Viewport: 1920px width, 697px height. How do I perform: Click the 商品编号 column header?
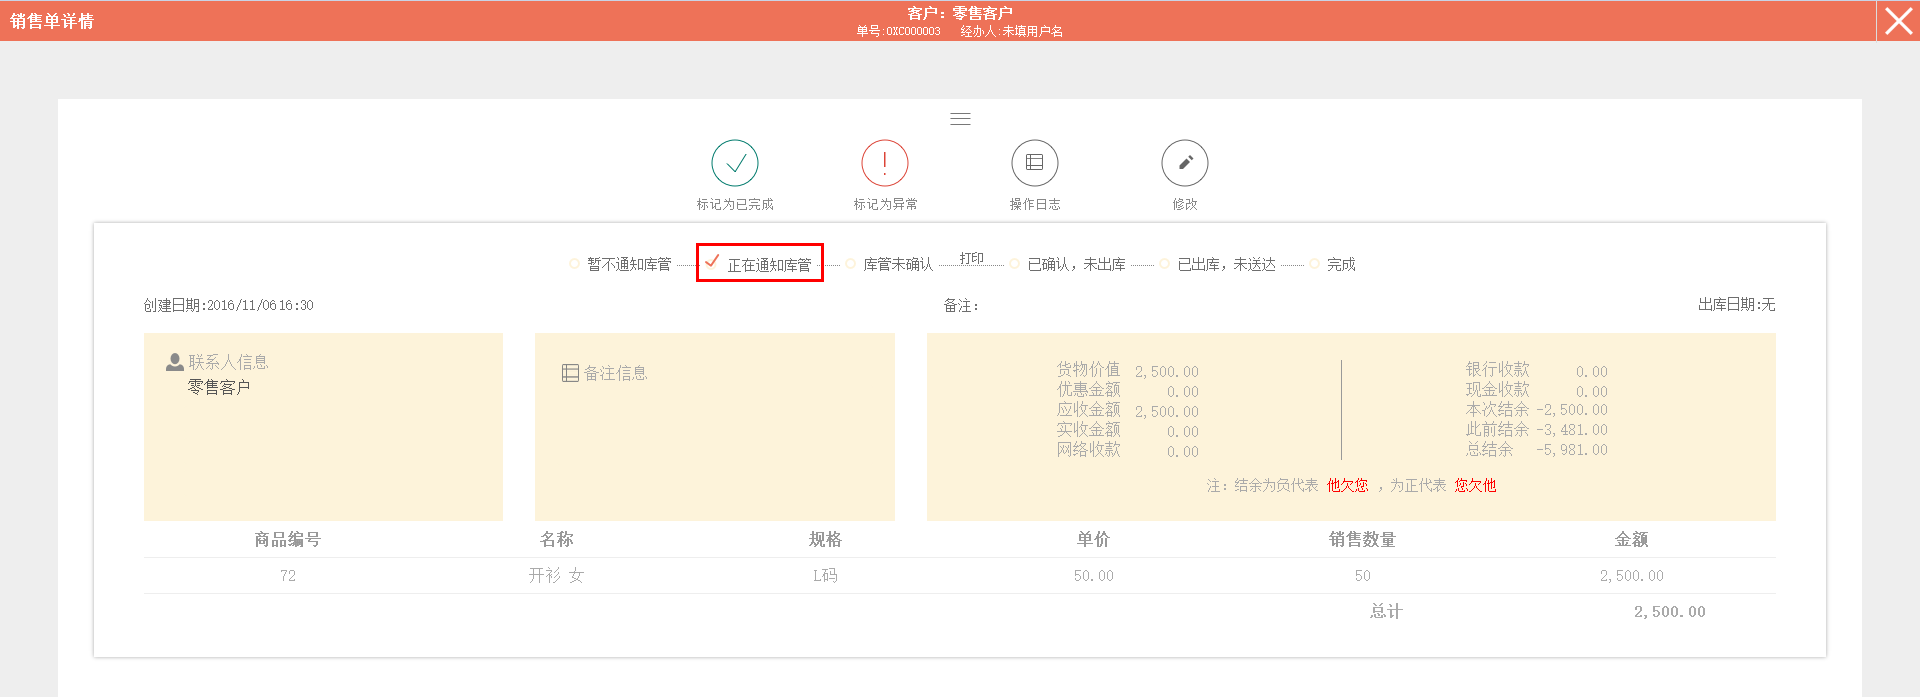(287, 539)
